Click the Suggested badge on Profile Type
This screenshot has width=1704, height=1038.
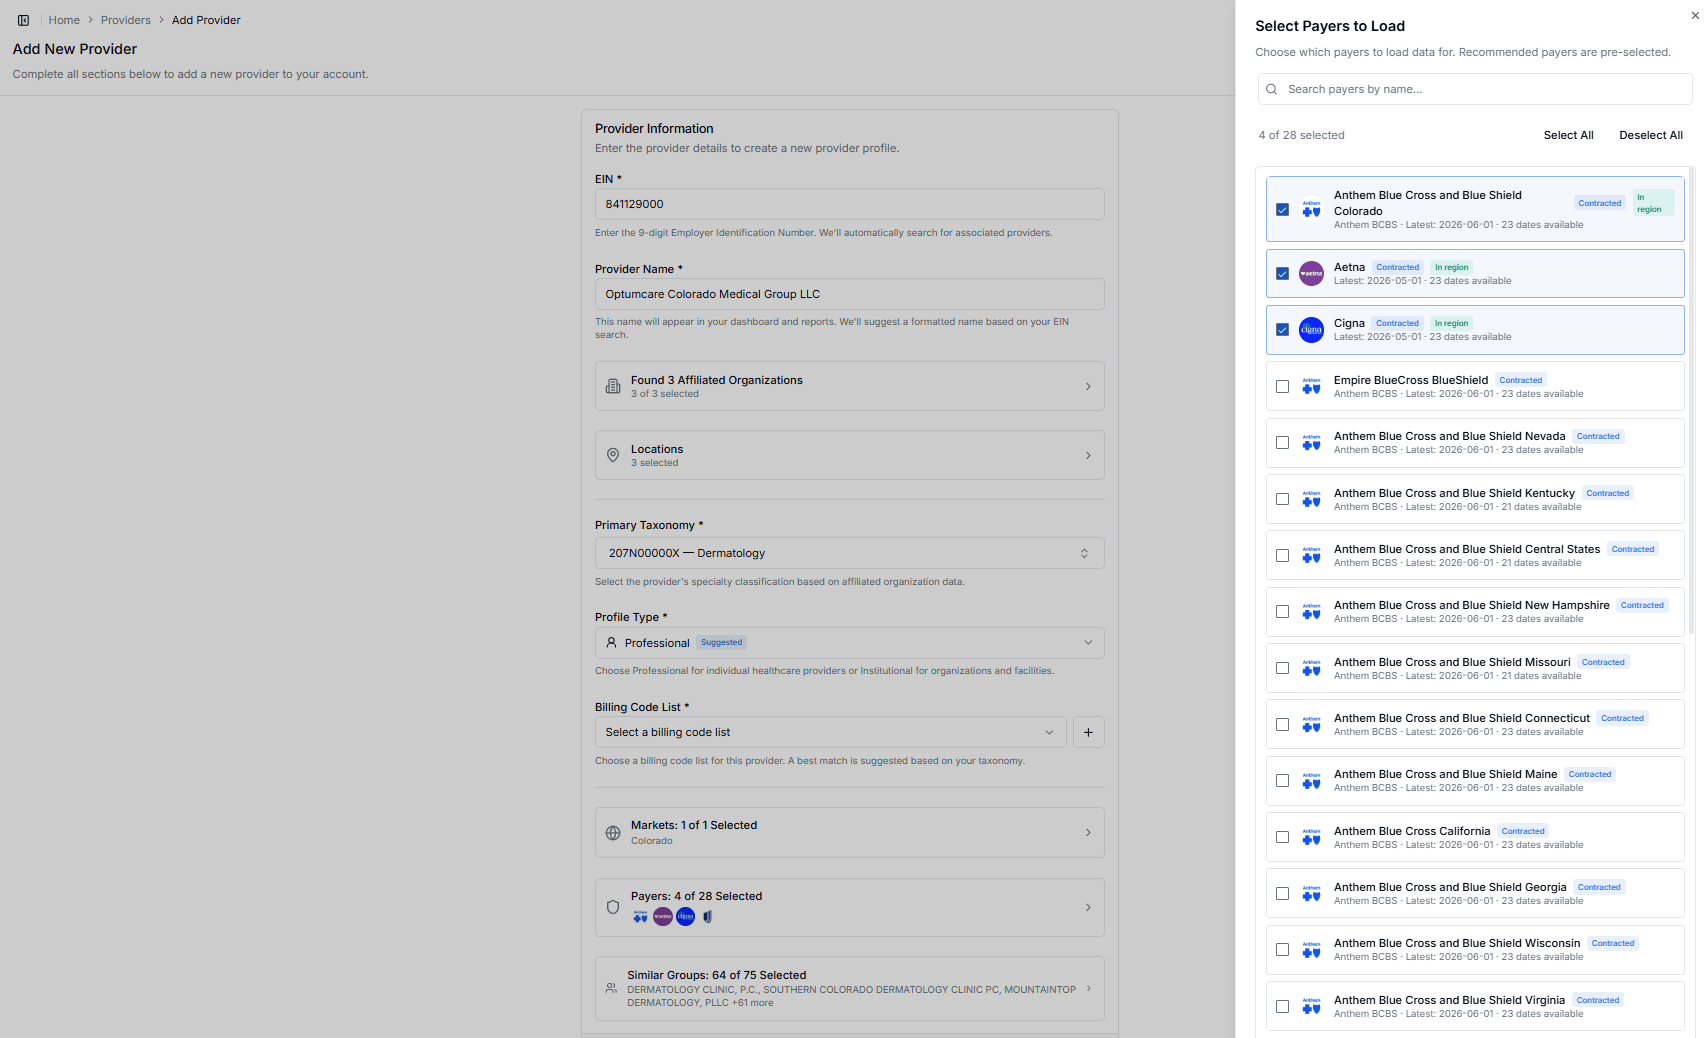tap(721, 643)
